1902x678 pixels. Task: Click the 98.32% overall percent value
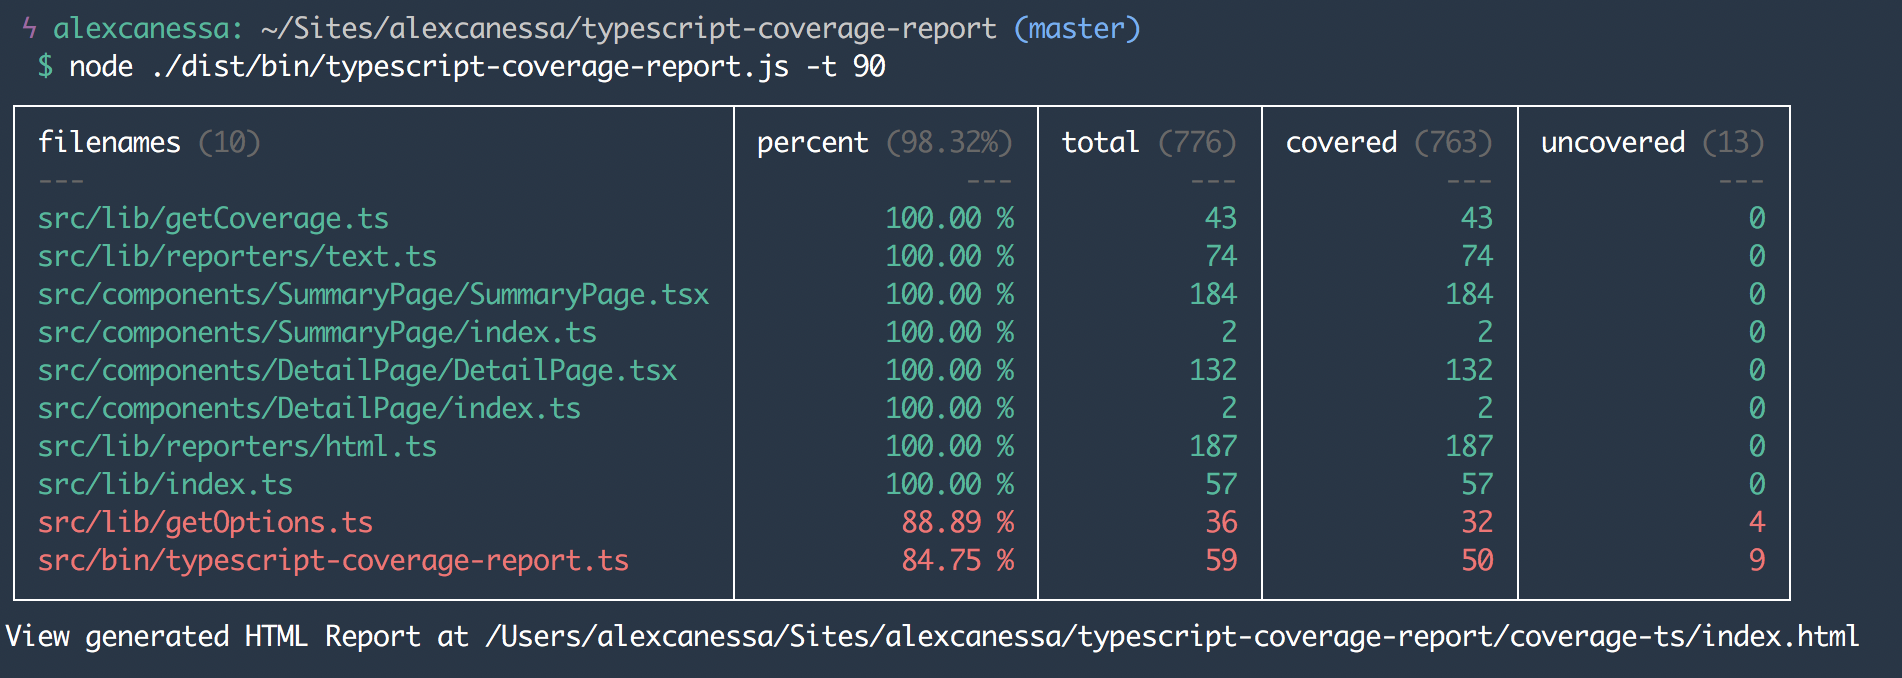click(x=949, y=143)
